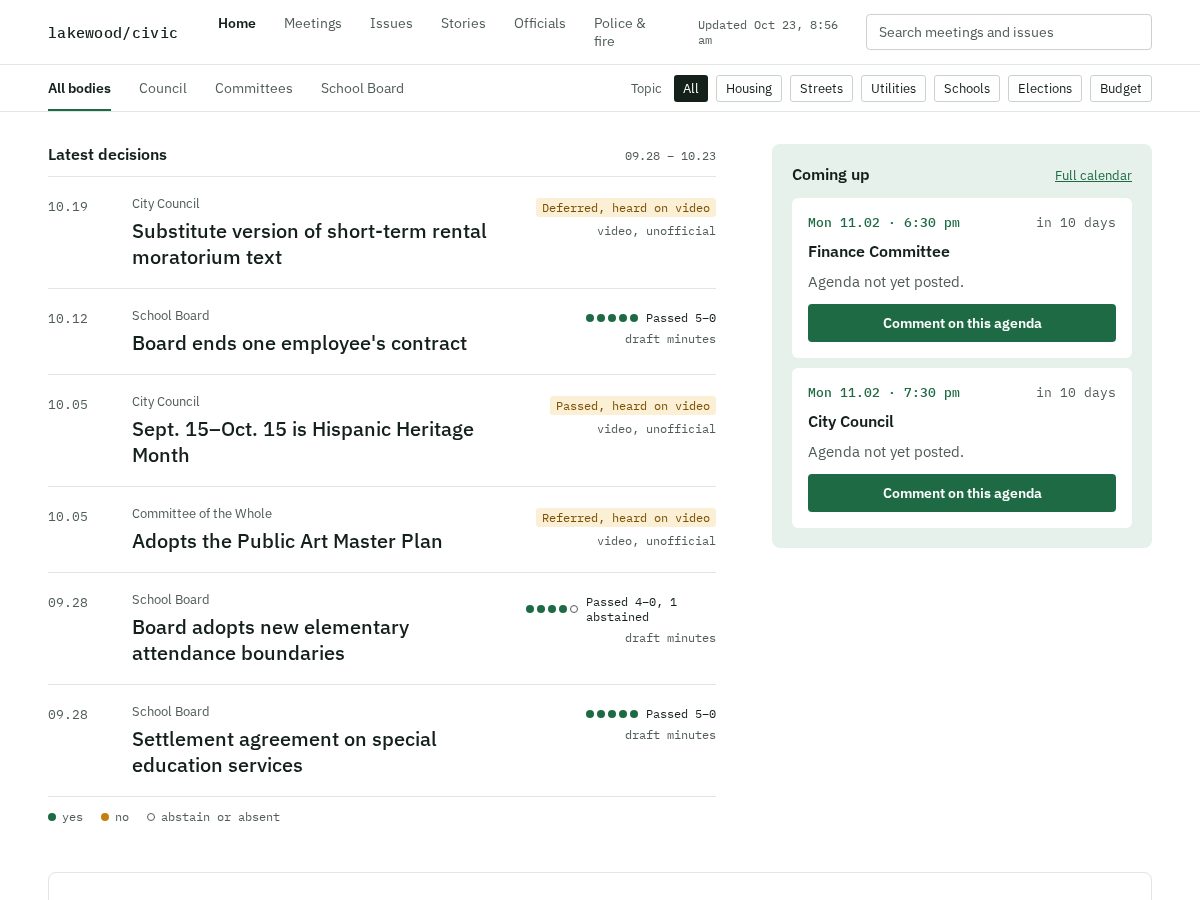
Task: Switch to the Committees tab
Action: [254, 88]
